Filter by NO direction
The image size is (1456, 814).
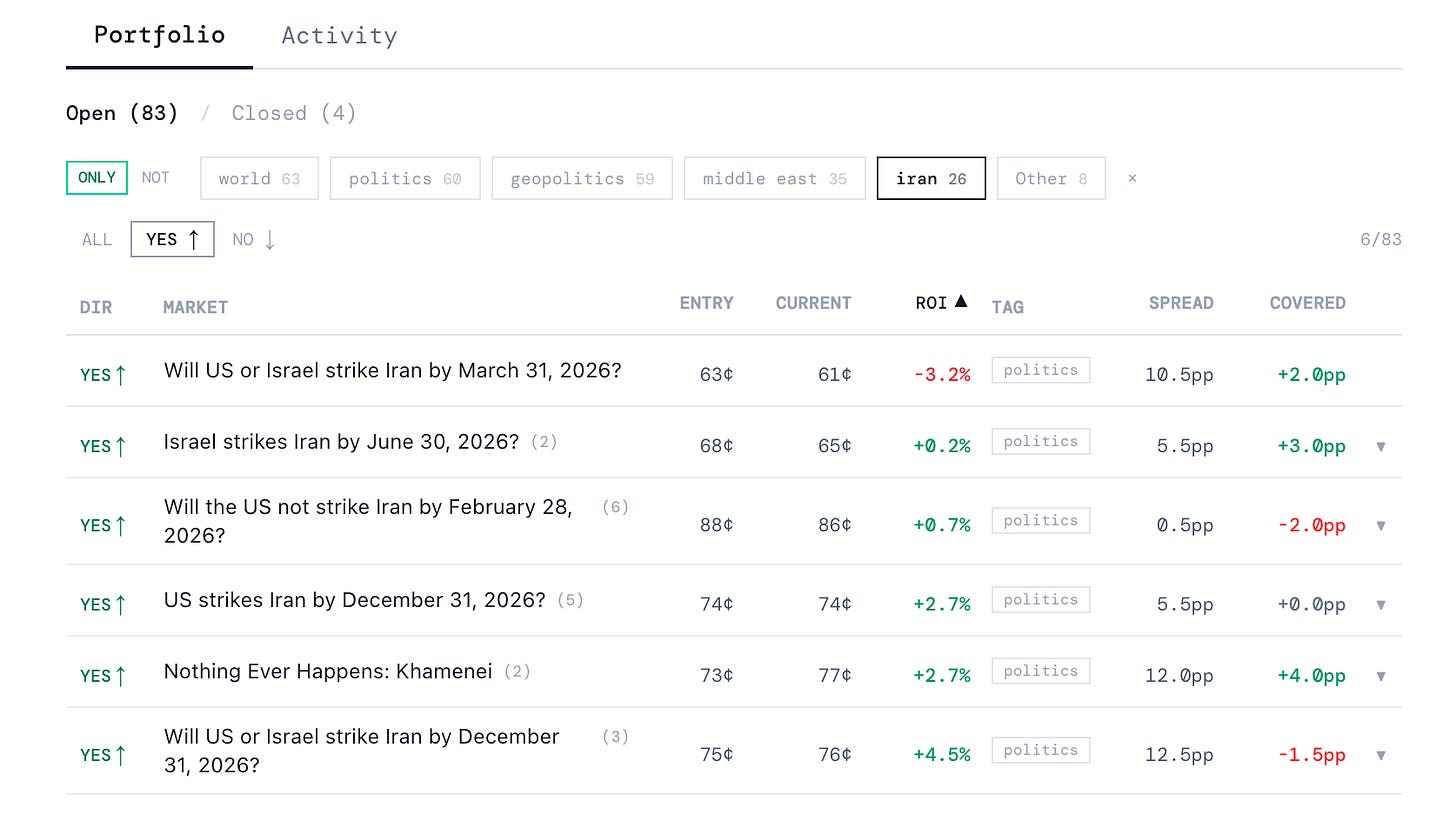254,239
